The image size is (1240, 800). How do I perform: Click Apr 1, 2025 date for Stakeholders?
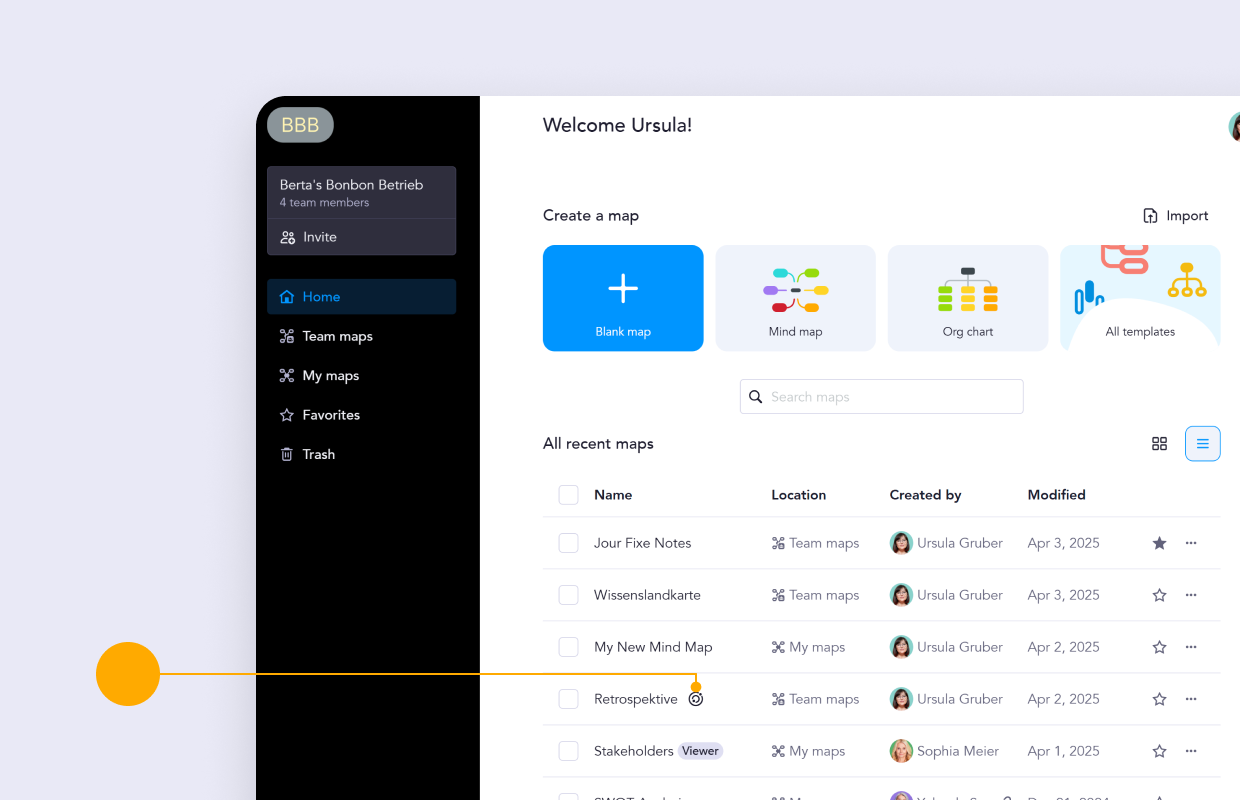click(1063, 751)
